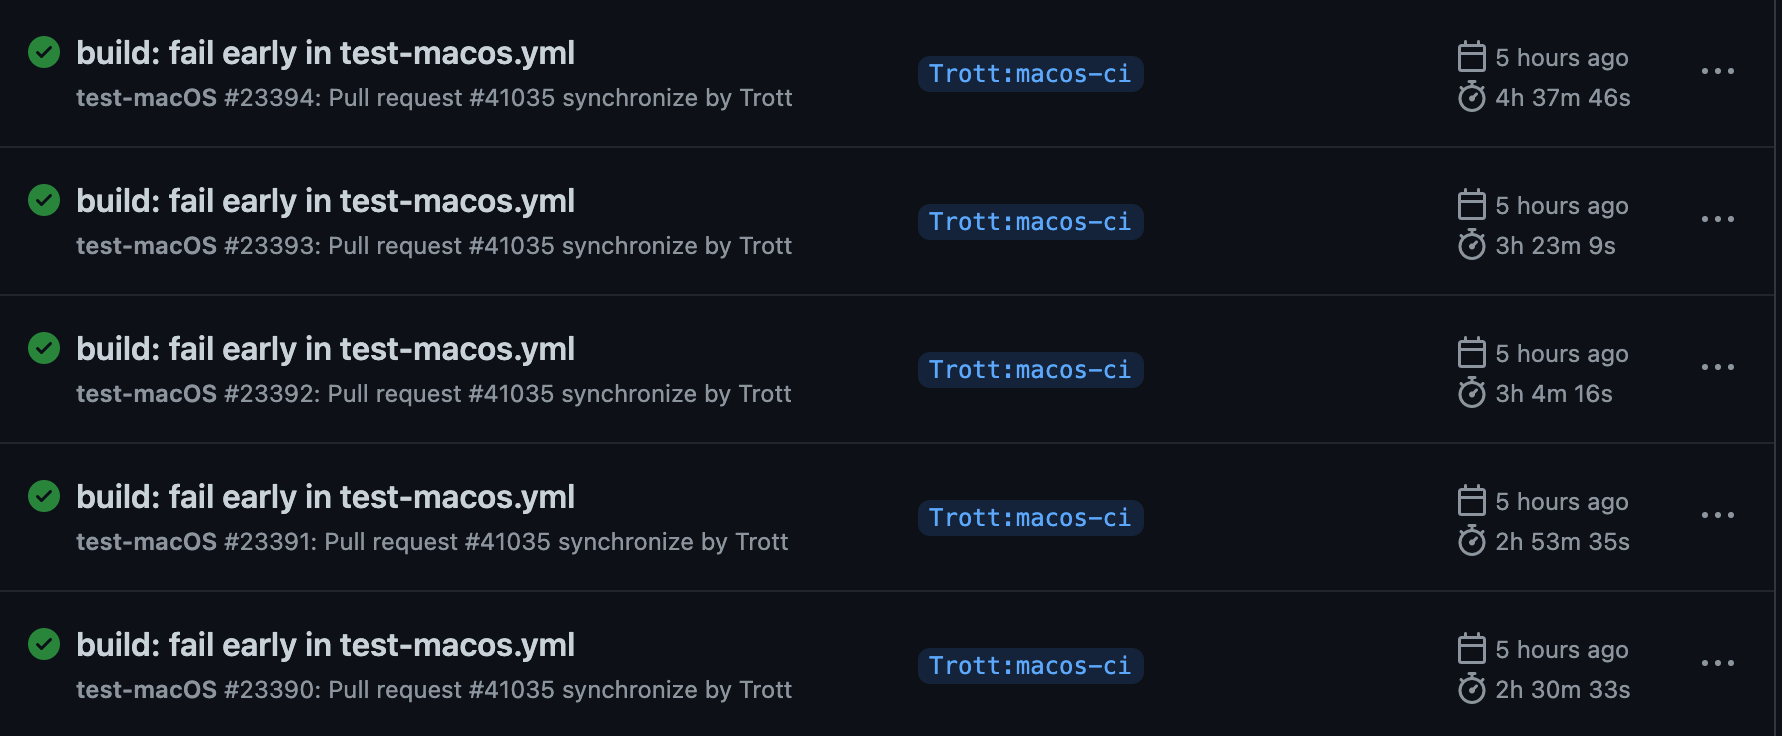Open the run title link for #23391

point(325,497)
